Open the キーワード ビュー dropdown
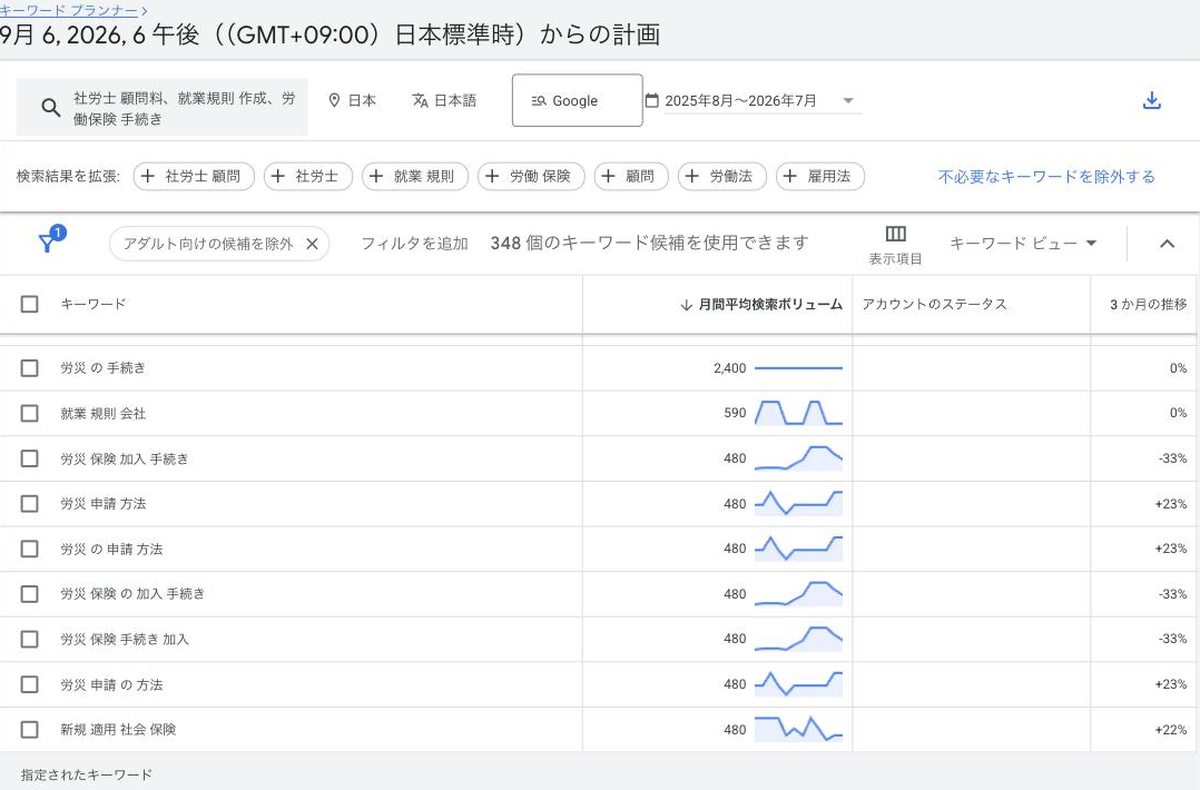 click(1023, 243)
